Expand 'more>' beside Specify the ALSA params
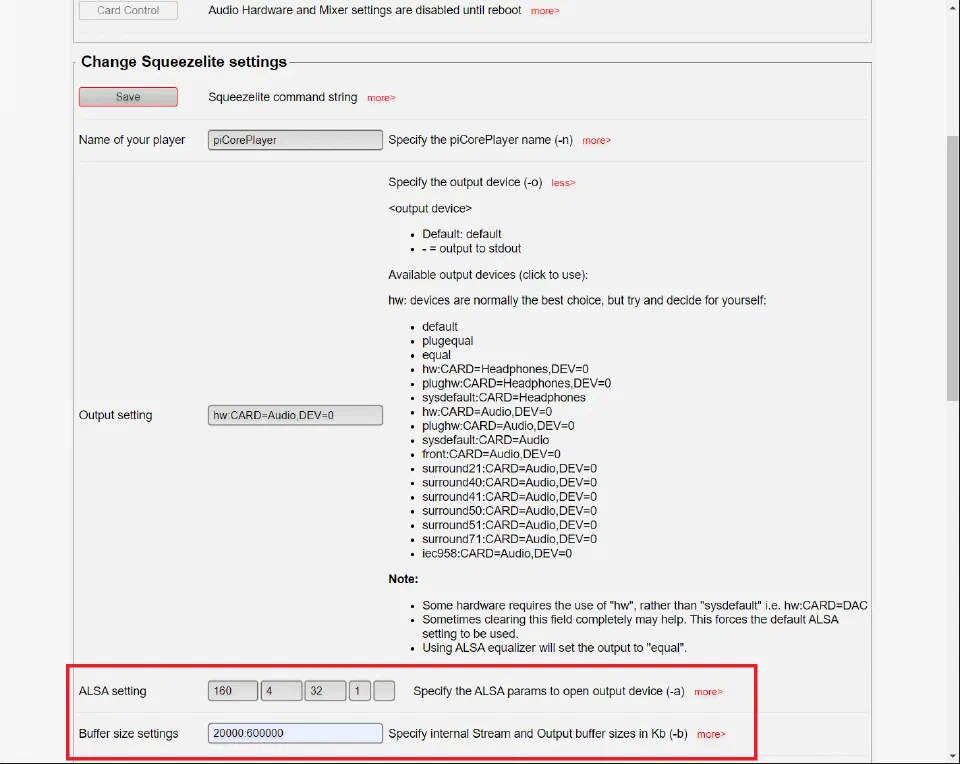The width and height of the screenshot is (960, 764). click(x=708, y=692)
